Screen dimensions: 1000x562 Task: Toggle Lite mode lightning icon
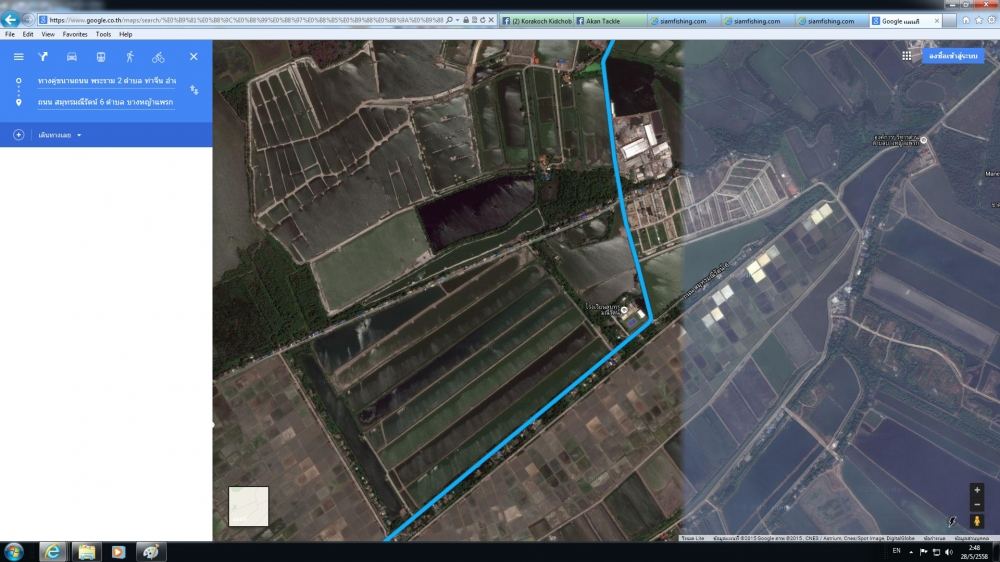[x=952, y=522]
